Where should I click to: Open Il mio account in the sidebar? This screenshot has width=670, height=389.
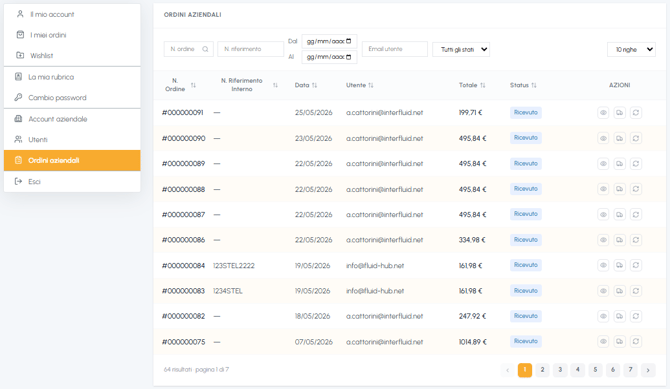pyautogui.click(x=72, y=14)
